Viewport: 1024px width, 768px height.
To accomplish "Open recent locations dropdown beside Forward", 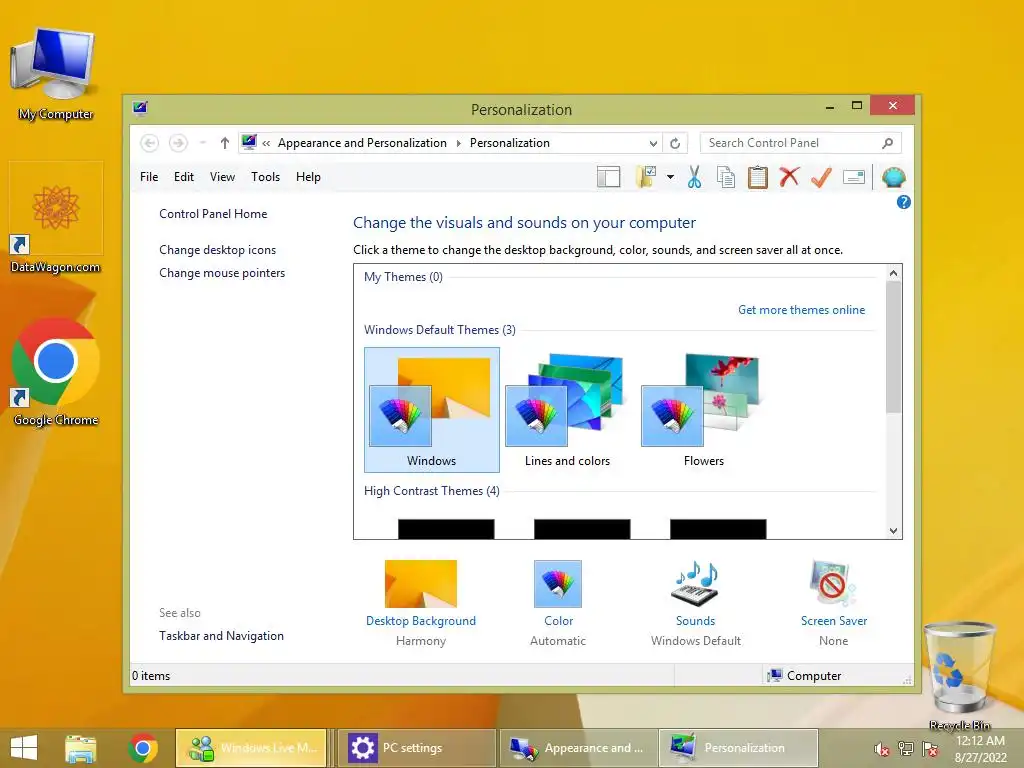I will pyautogui.click(x=202, y=143).
